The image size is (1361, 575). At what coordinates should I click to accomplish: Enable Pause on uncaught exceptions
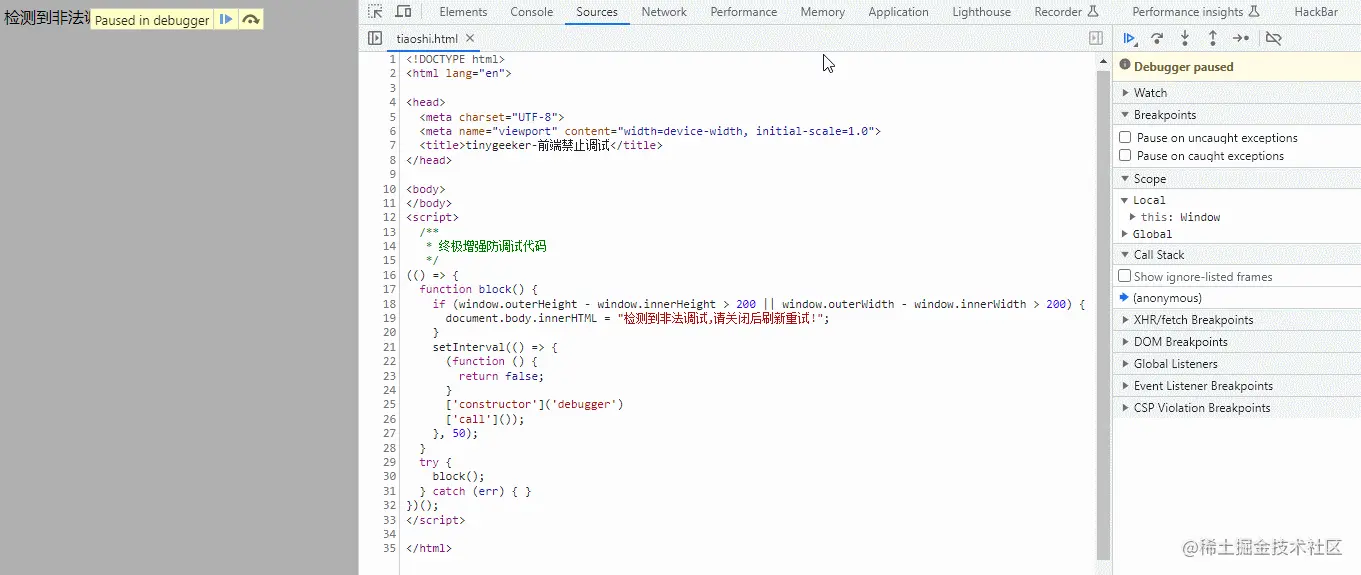pos(1125,138)
